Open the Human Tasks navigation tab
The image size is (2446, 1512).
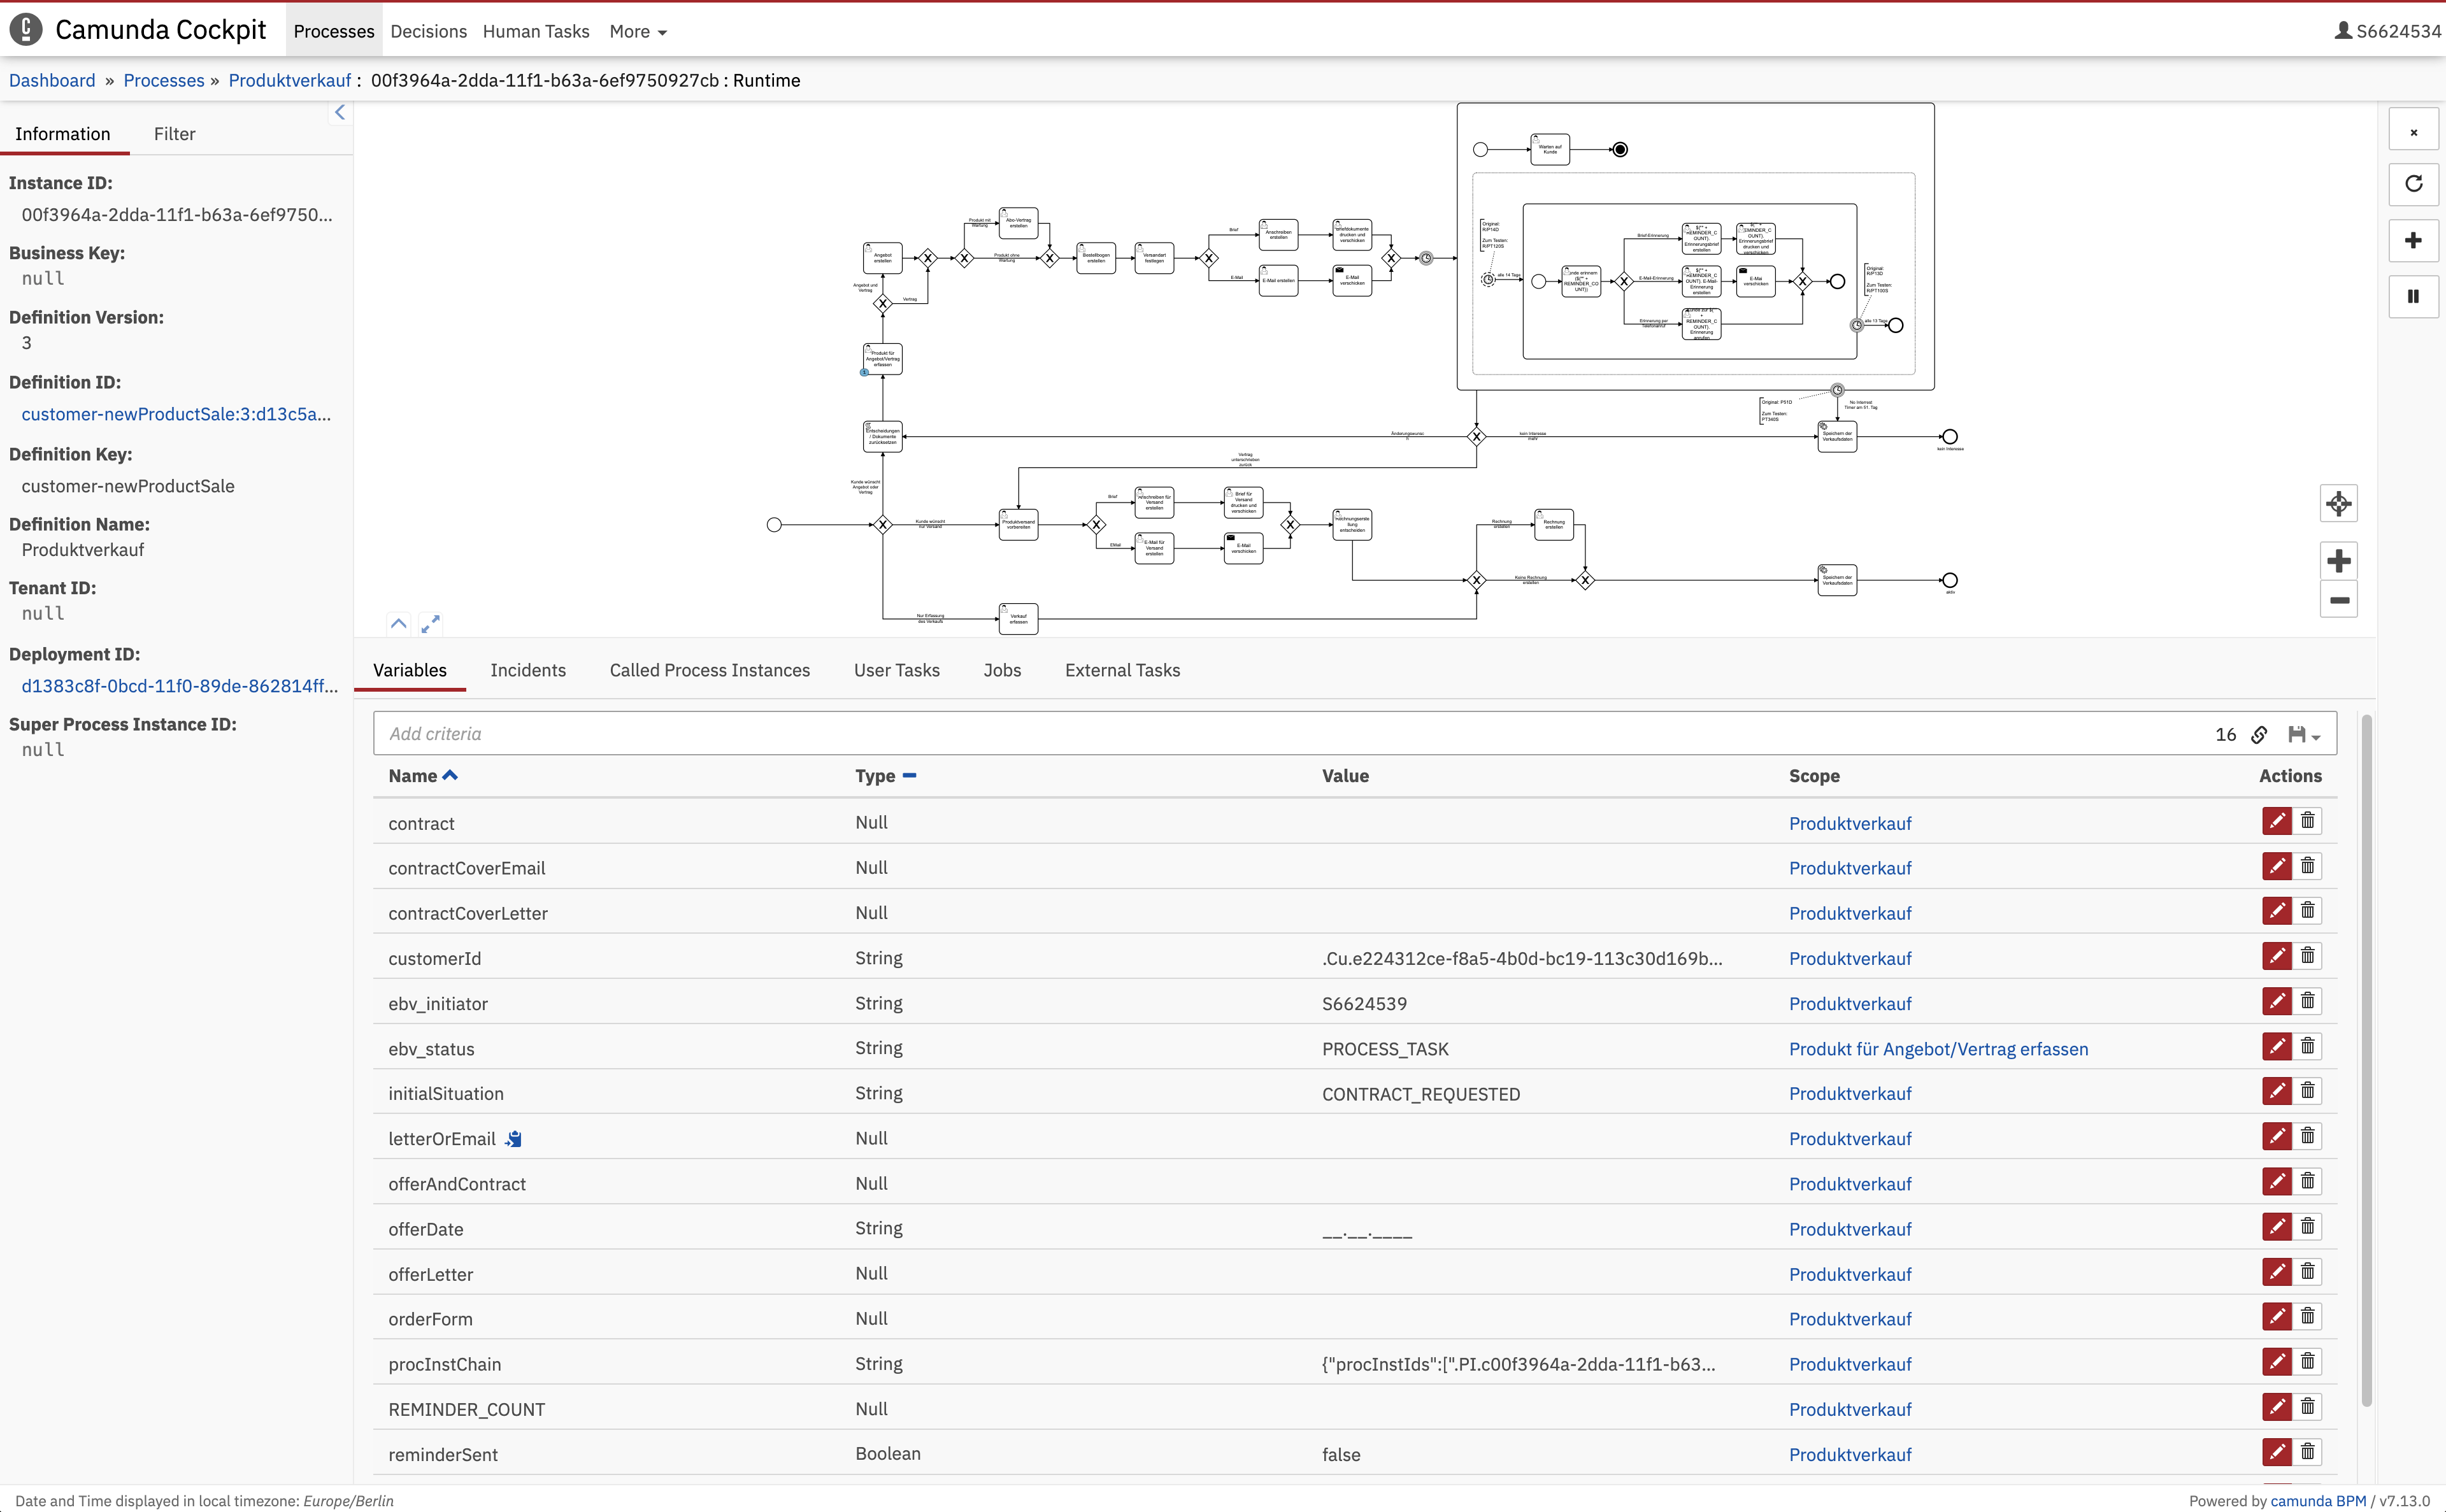pyautogui.click(x=536, y=31)
